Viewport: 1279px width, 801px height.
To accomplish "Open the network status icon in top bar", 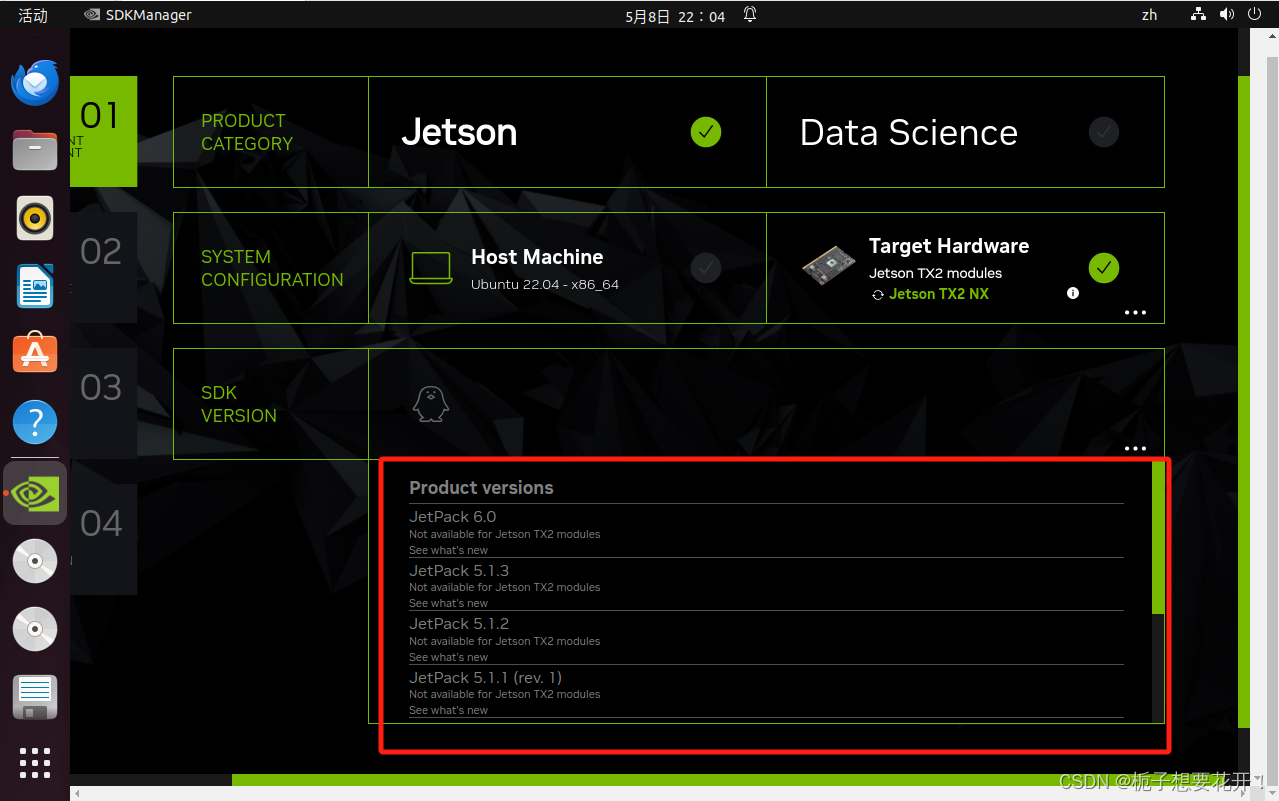I will click(x=1198, y=15).
